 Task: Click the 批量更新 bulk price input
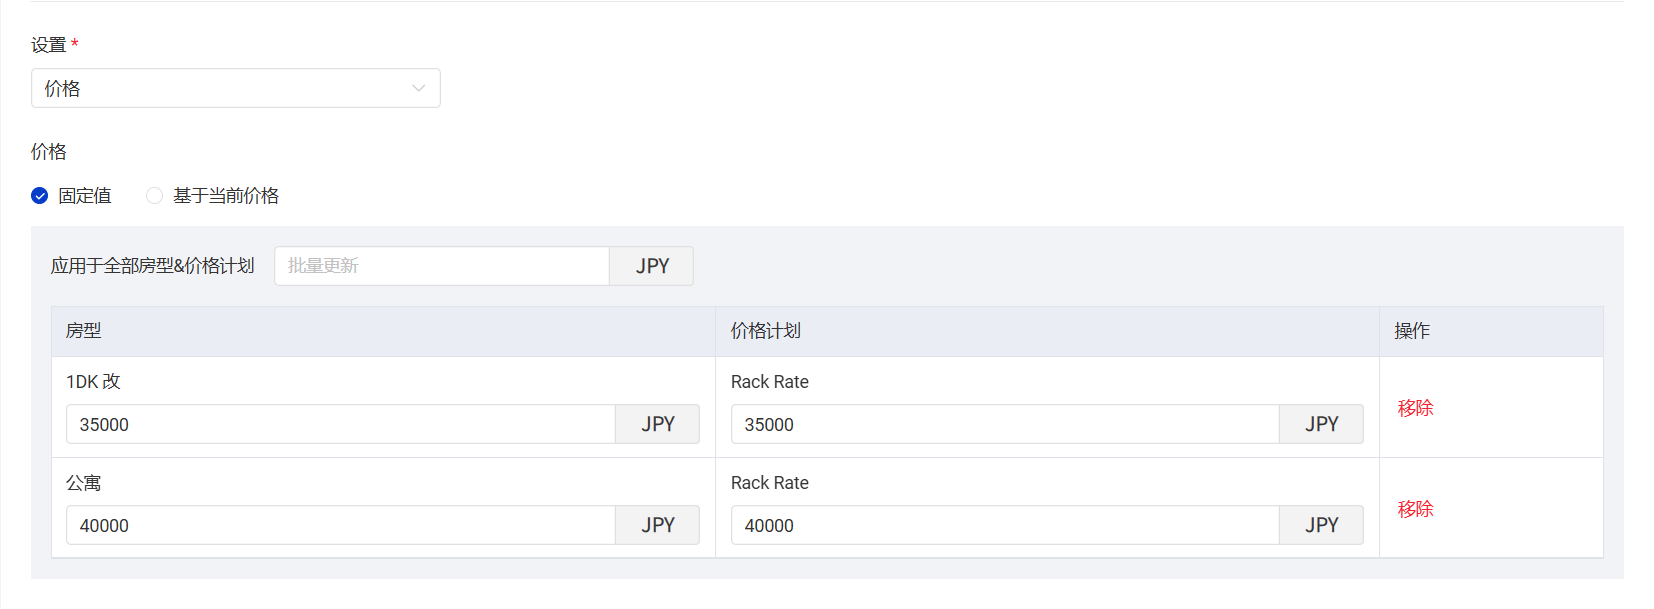[x=441, y=266]
